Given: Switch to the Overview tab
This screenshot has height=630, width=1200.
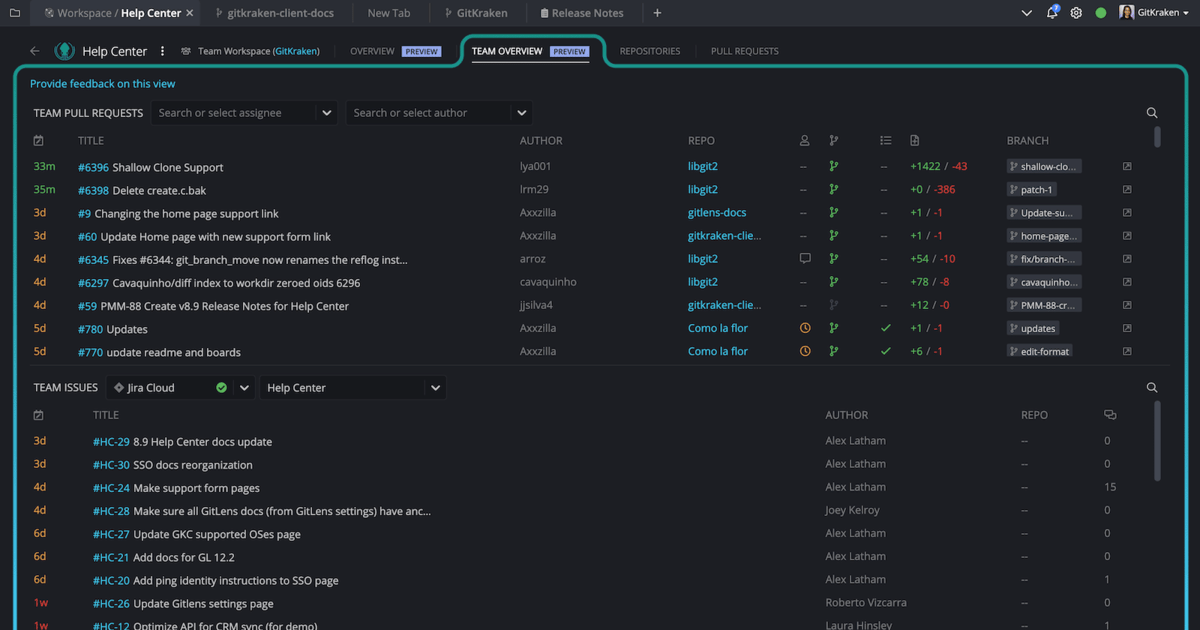Looking at the screenshot, I should click(x=372, y=50).
